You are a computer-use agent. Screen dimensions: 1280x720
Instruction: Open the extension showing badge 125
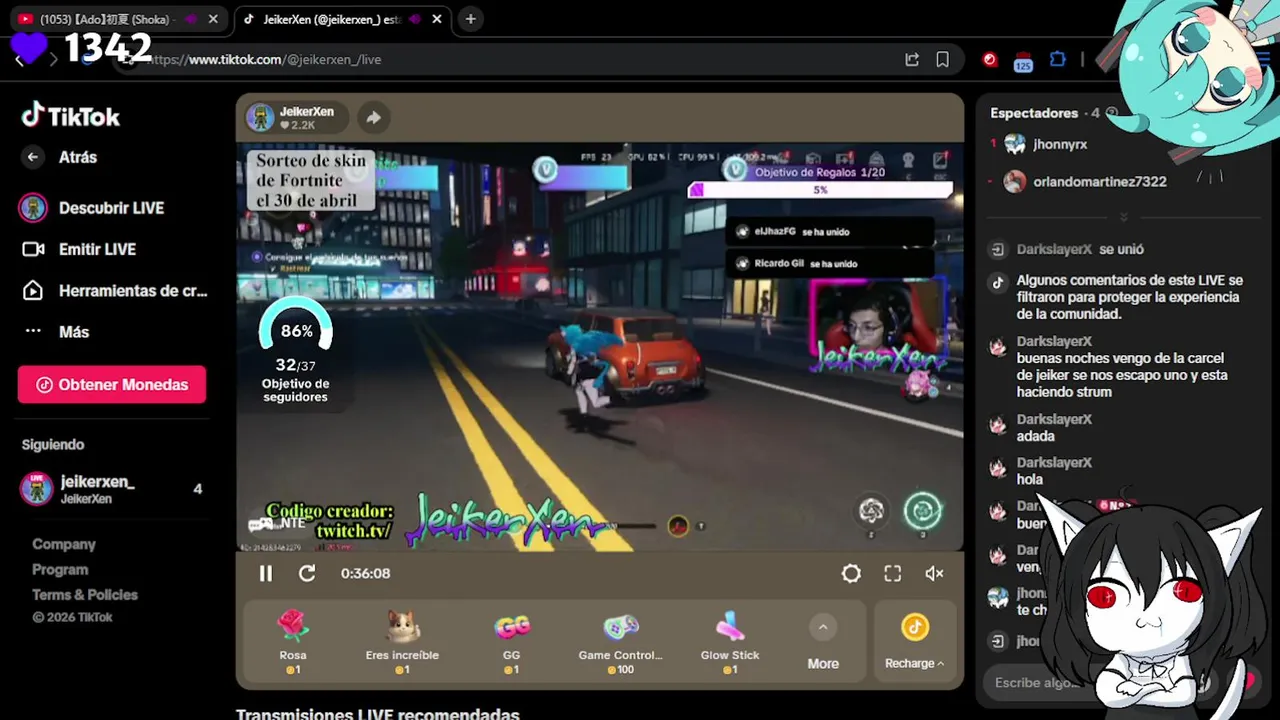tap(1022, 61)
